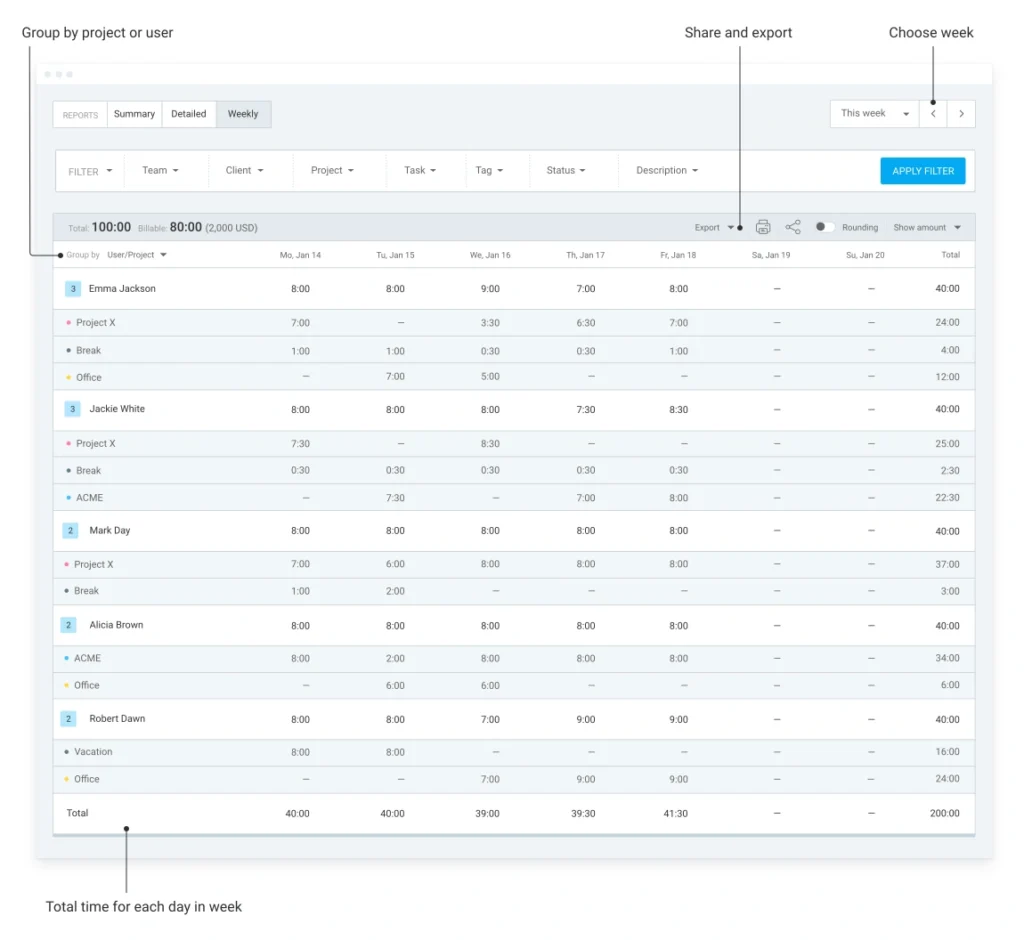Expand the Group by User/Project dropdown
Viewport: 1024px width, 940px height.
click(x=137, y=255)
